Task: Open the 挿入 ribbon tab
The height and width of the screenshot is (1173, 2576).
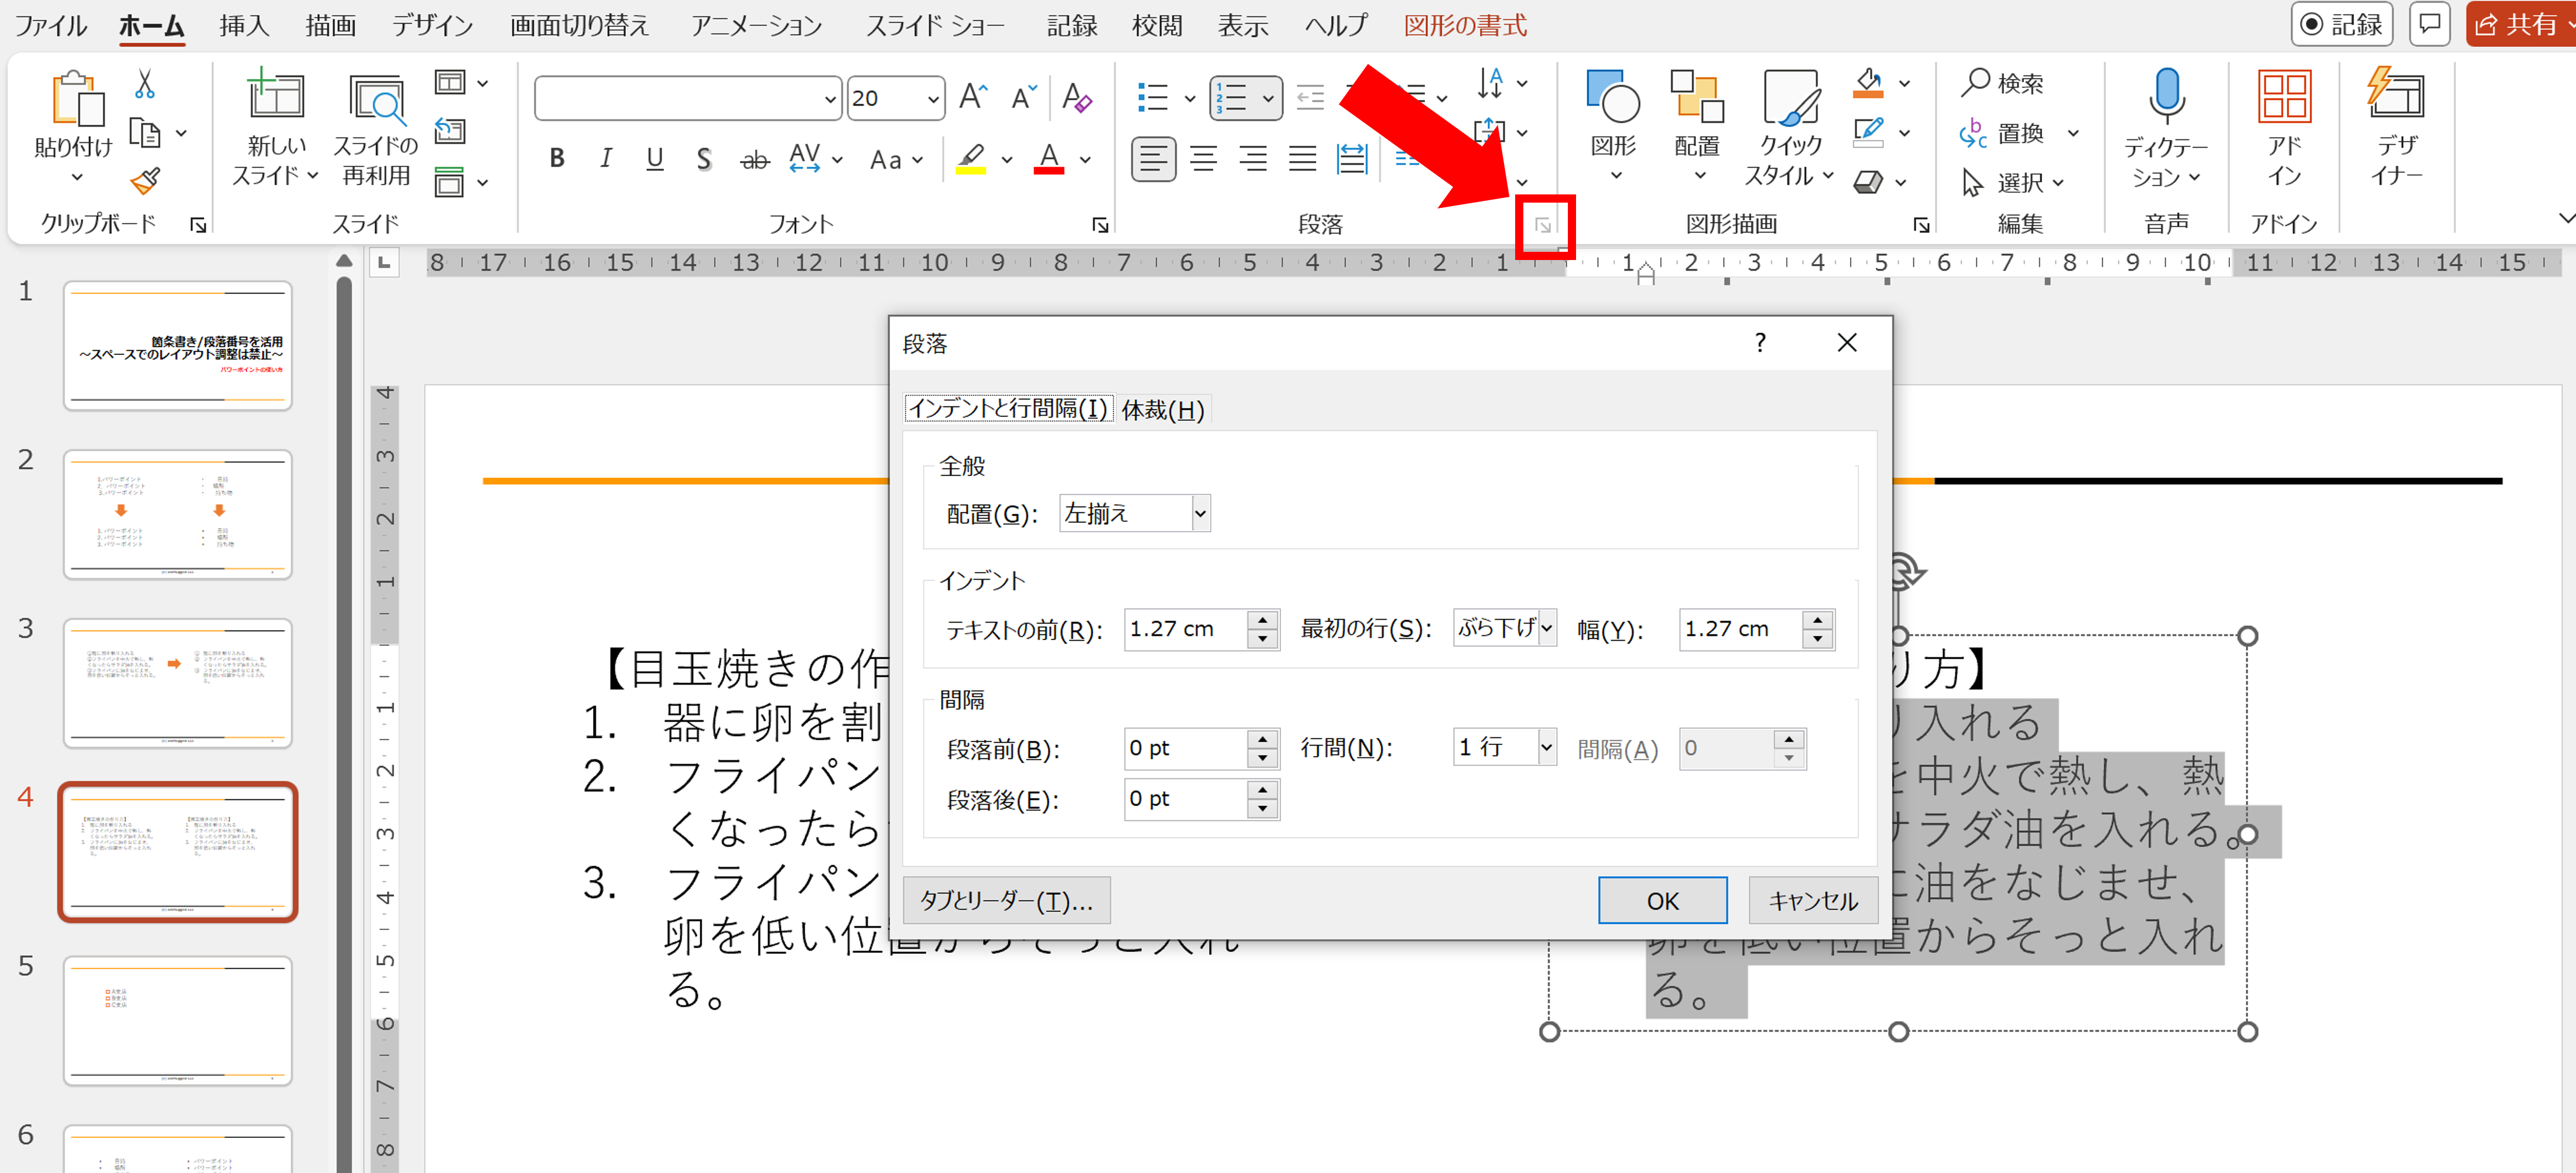Action: point(243,25)
